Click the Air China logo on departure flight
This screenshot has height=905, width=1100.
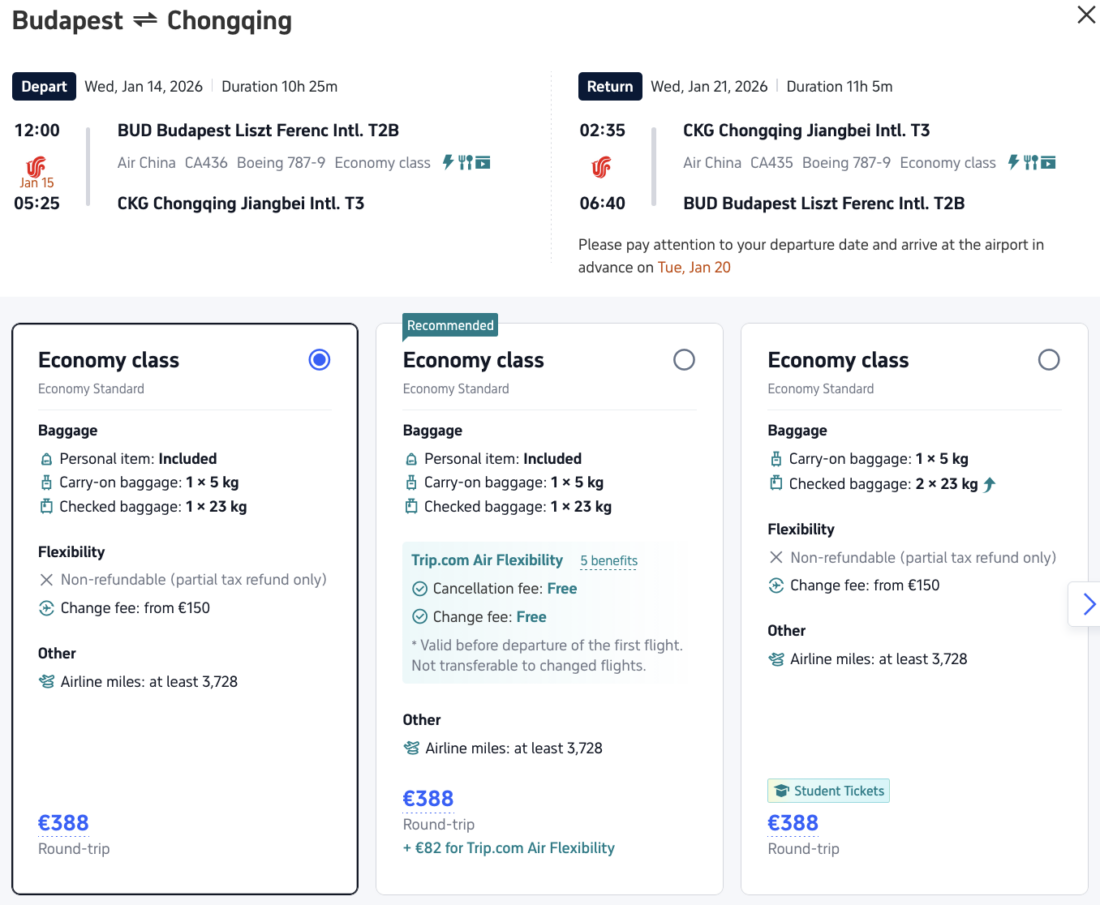pos(36,166)
